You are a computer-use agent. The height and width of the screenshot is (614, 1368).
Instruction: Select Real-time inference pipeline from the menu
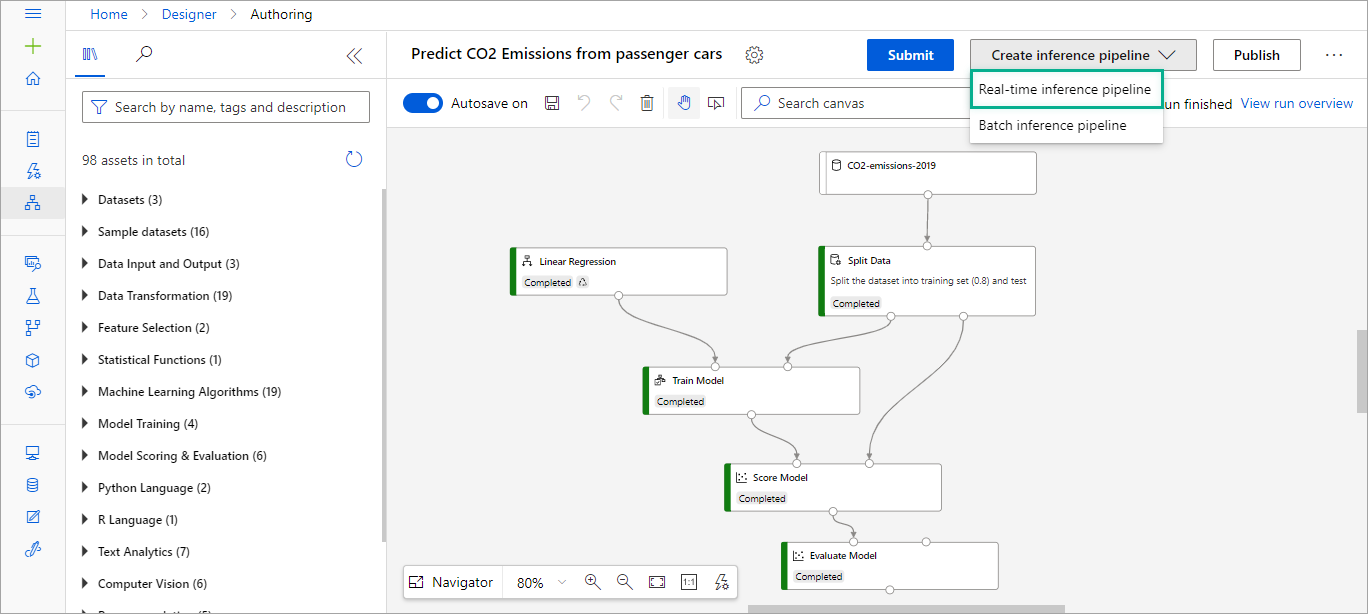1066,89
